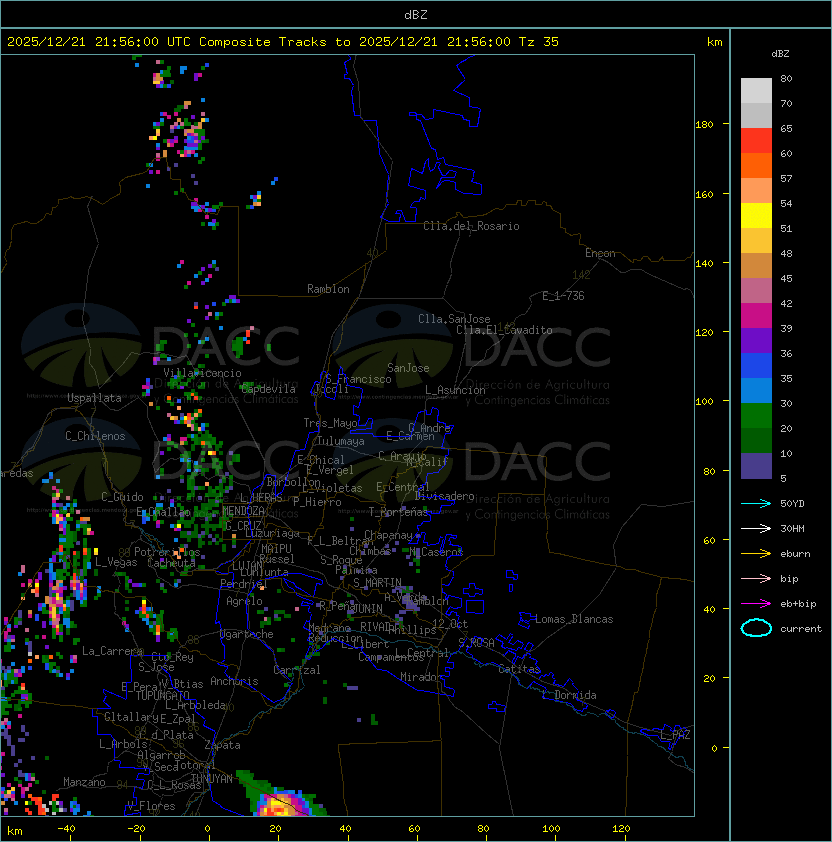This screenshot has width=832, height=842.
Task: Click the 'Clla.del_Rosario' map label
Action: [x=471, y=226]
